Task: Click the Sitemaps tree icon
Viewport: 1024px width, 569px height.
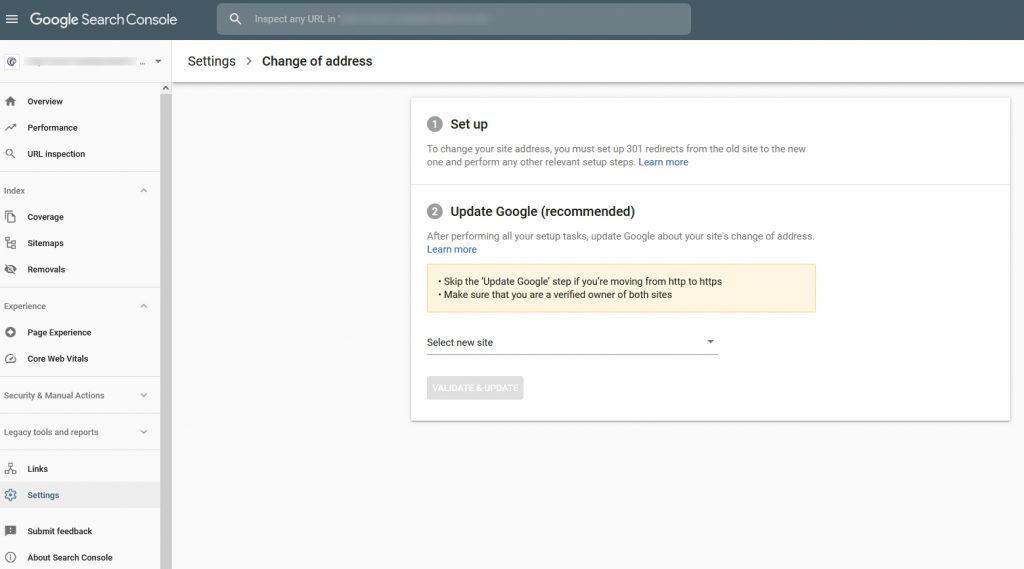Action: tap(10, 243)
